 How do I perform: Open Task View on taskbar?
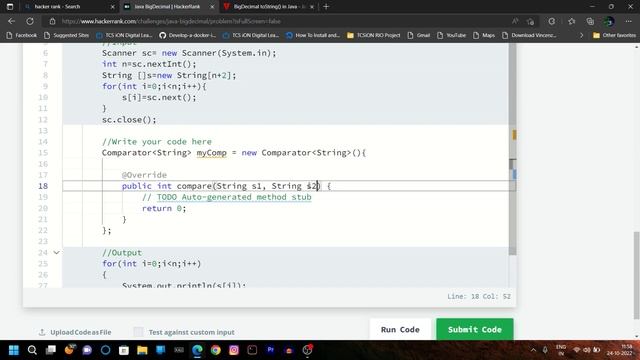(x=51, y=350)
